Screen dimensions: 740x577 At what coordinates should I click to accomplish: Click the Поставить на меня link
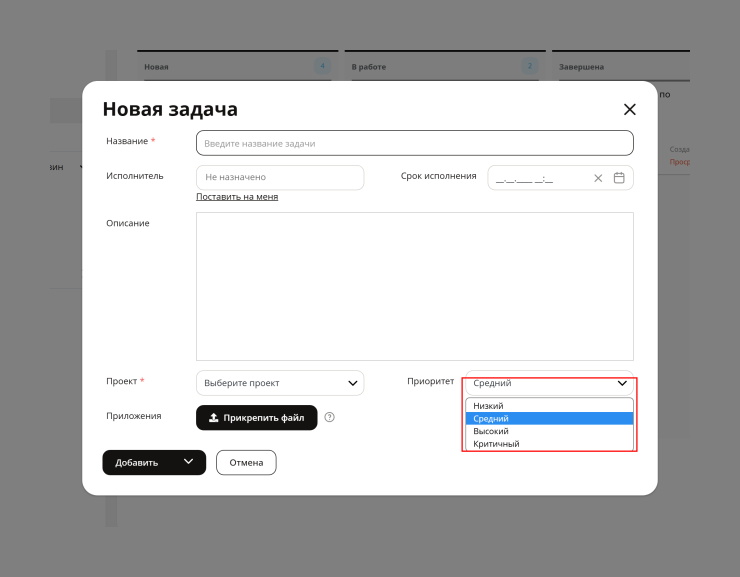coord(237,197)
